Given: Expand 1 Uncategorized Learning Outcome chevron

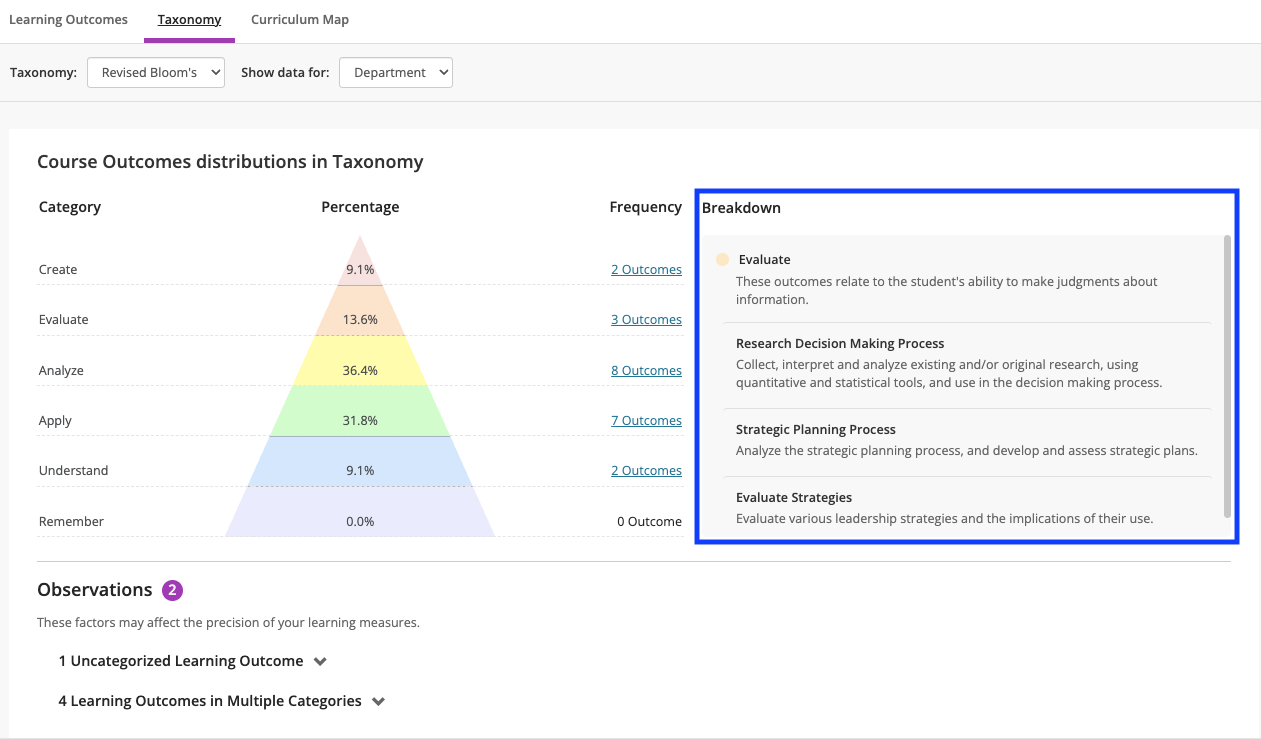Looking at the screenshot, I should pyautogui.click(x=320, y=662).
